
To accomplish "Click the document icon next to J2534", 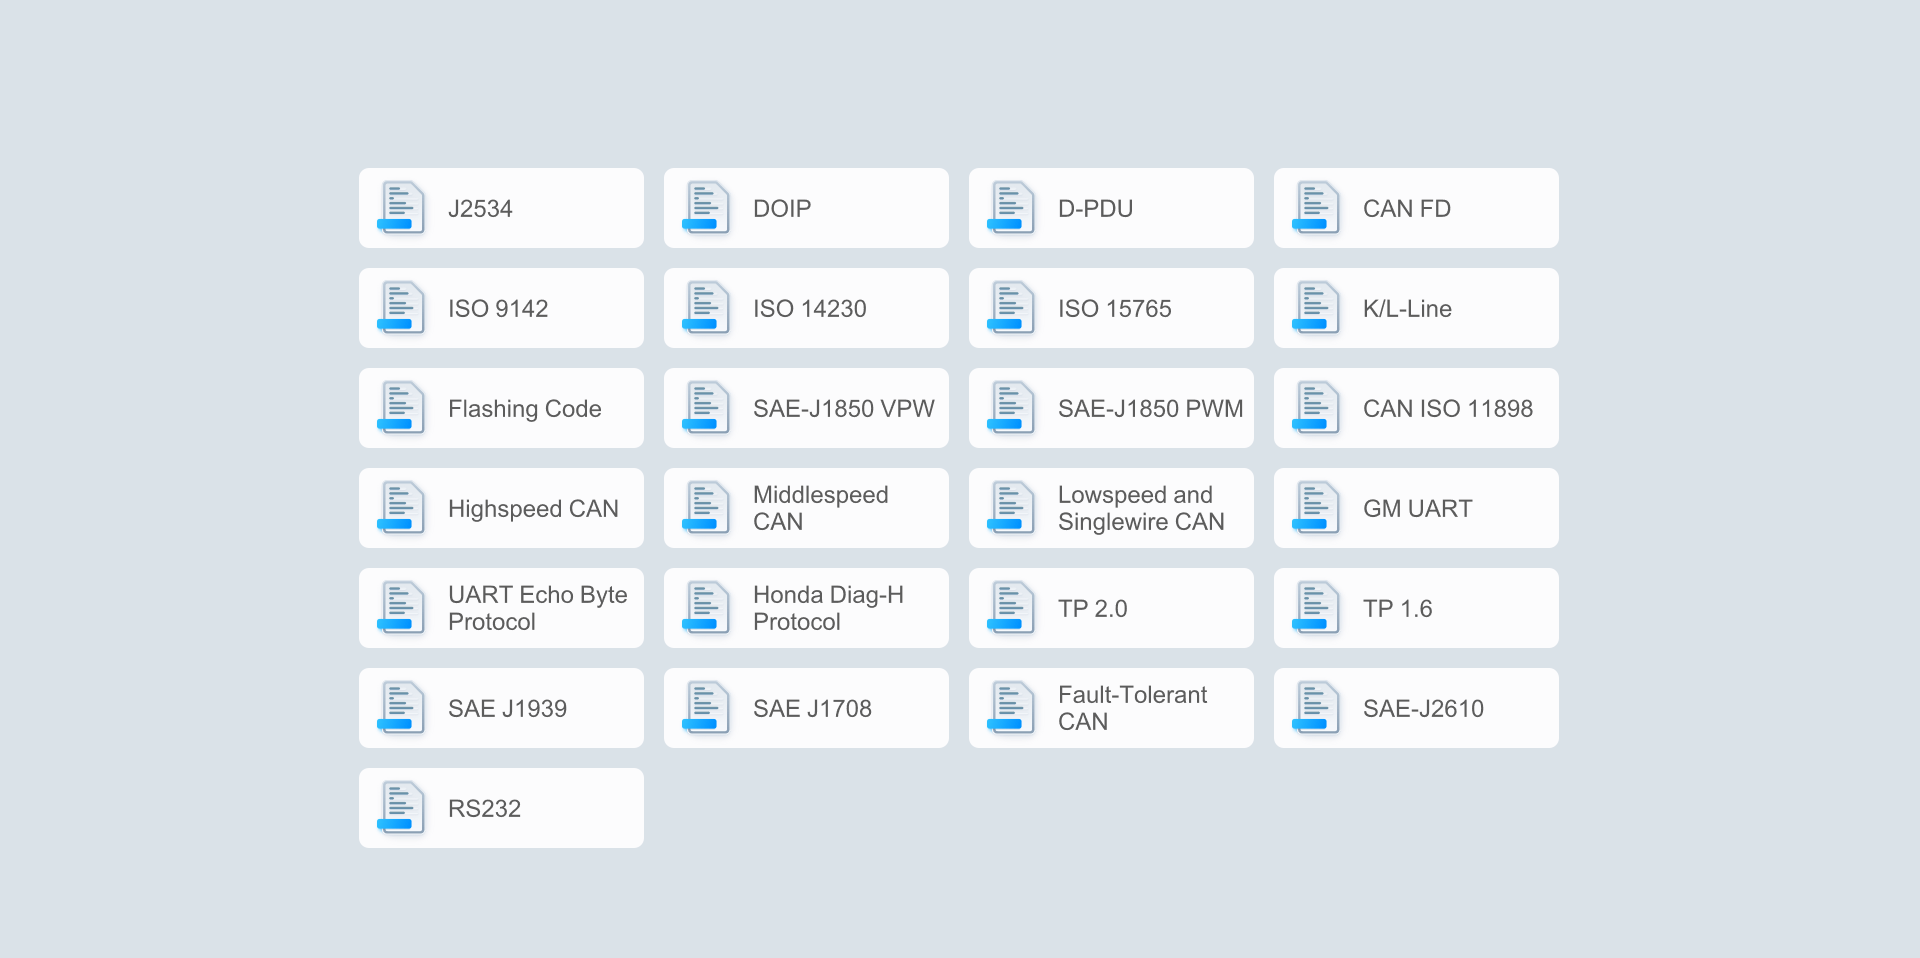I will pos(401,208).
